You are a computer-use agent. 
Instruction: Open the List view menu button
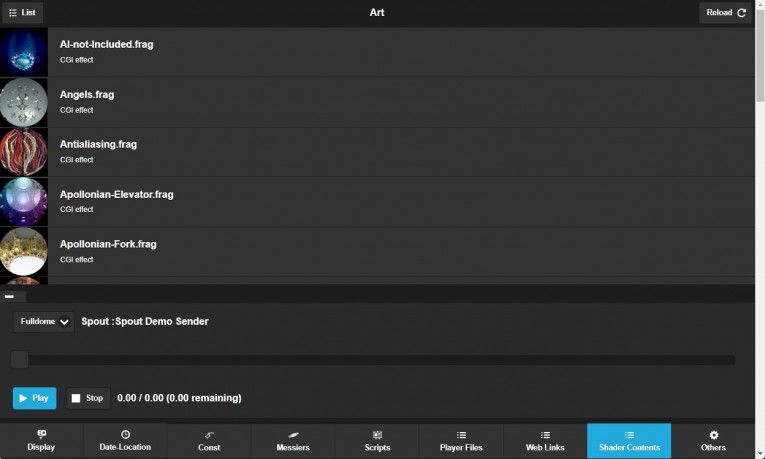click(x=22, y=13)
